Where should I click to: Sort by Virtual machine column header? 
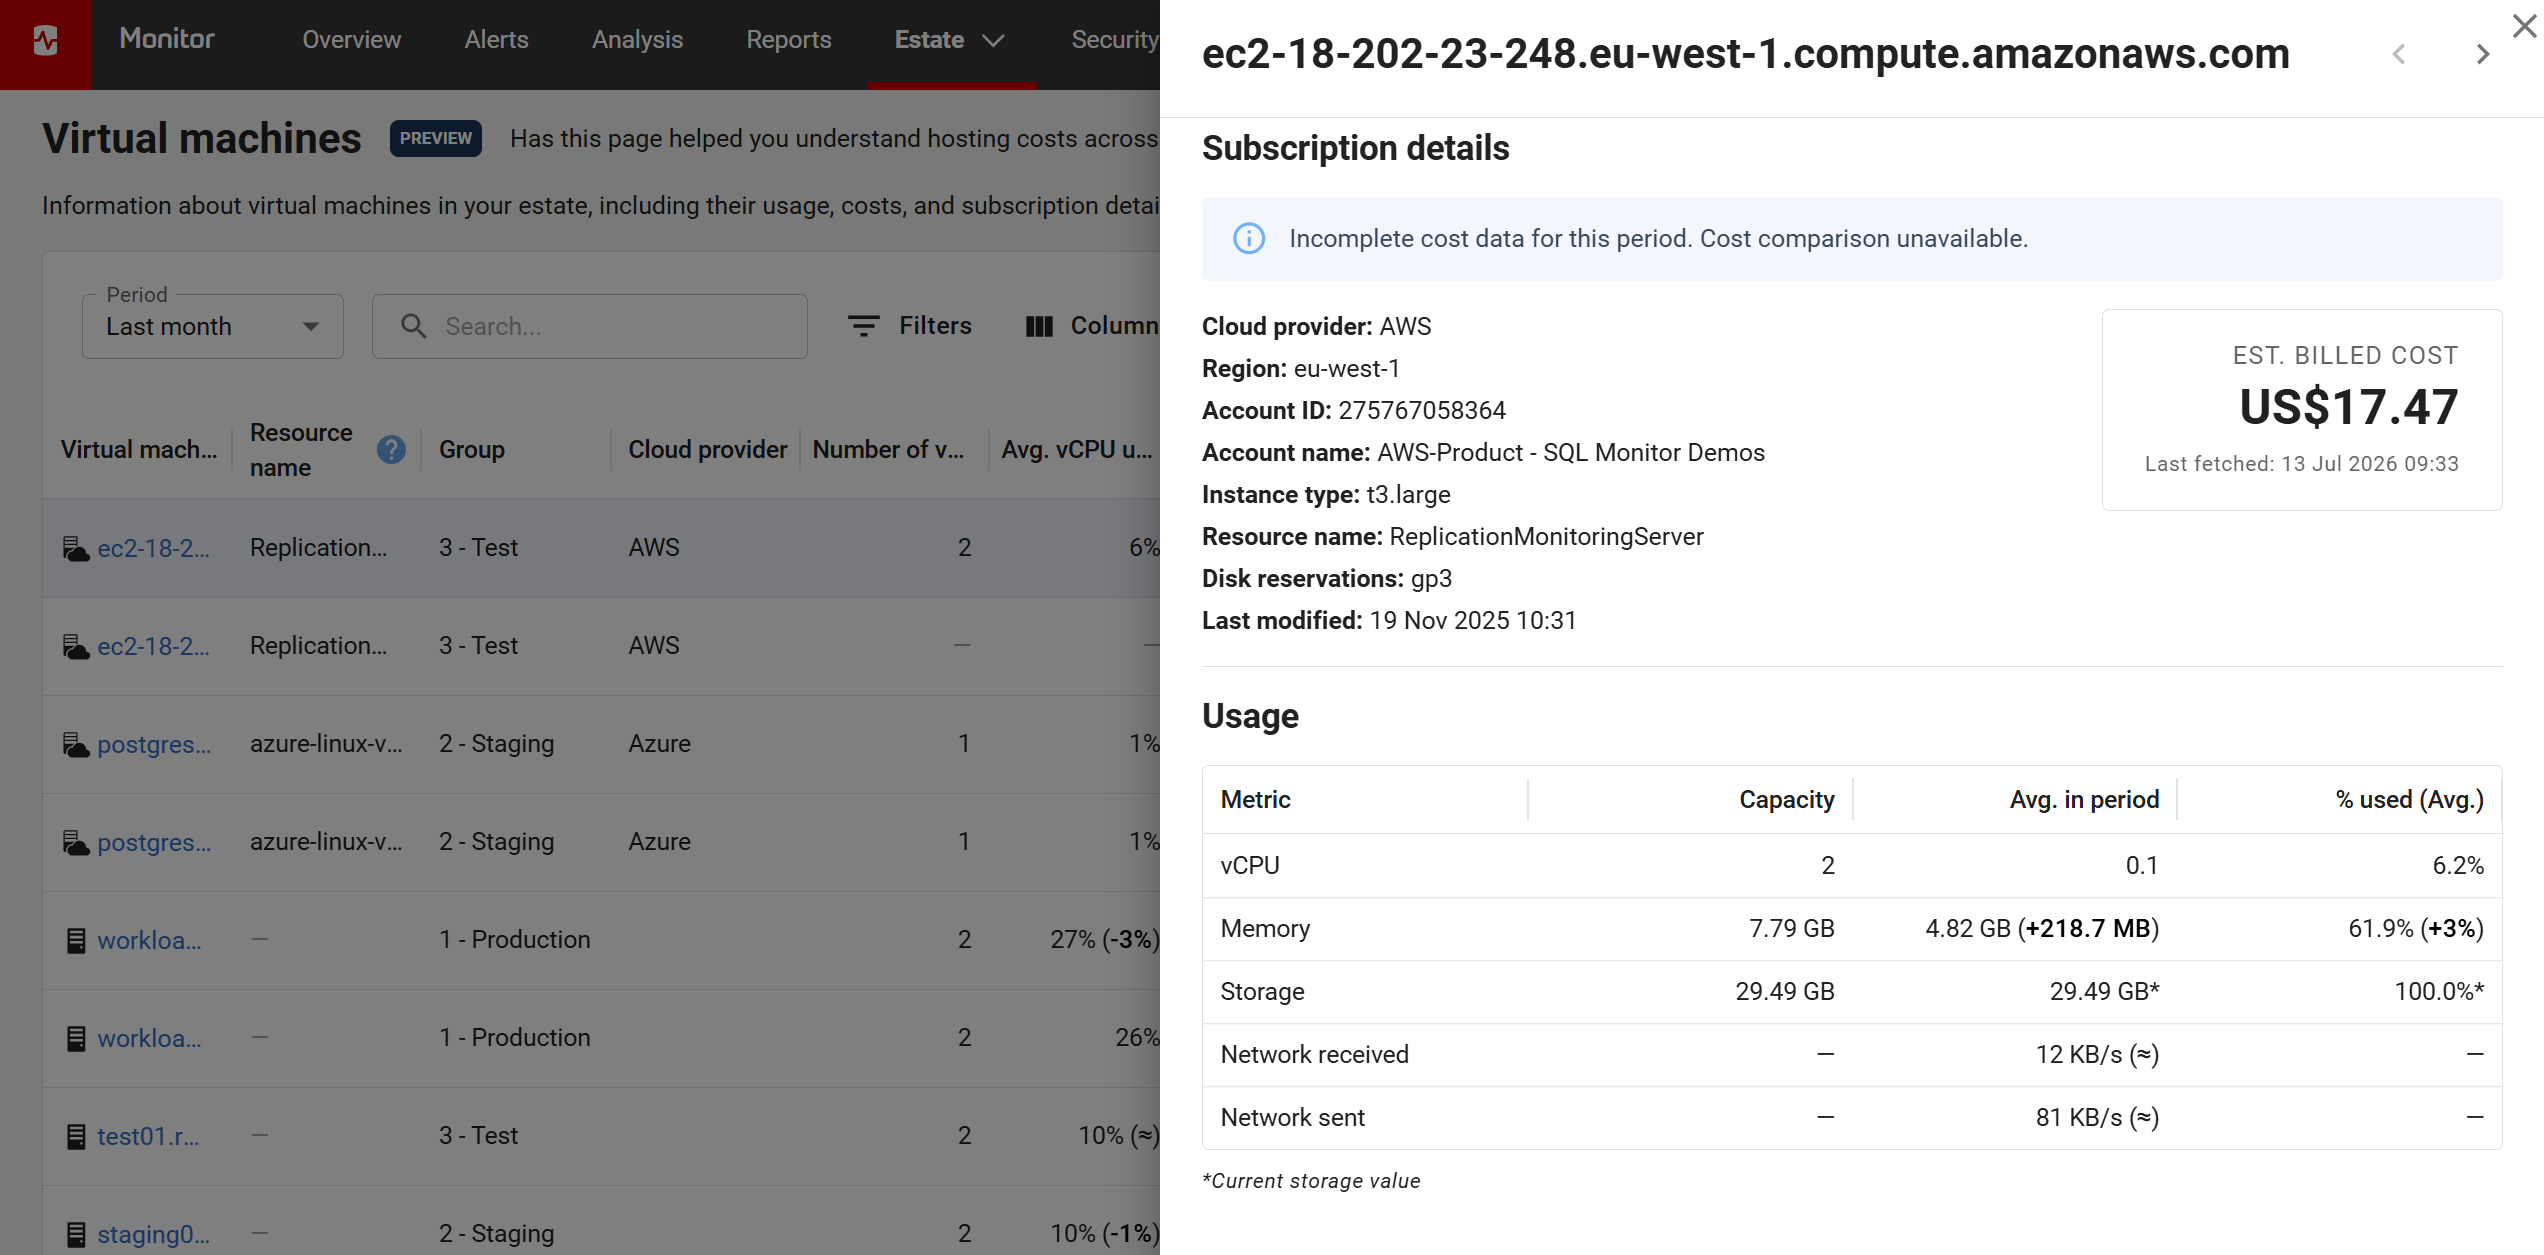[x=139, y=450]
